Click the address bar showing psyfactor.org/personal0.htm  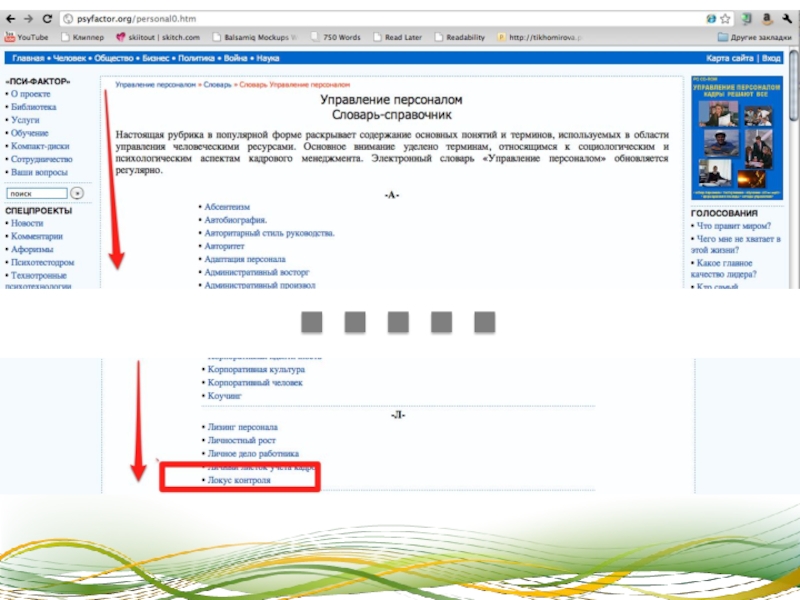tap(383, 19)
